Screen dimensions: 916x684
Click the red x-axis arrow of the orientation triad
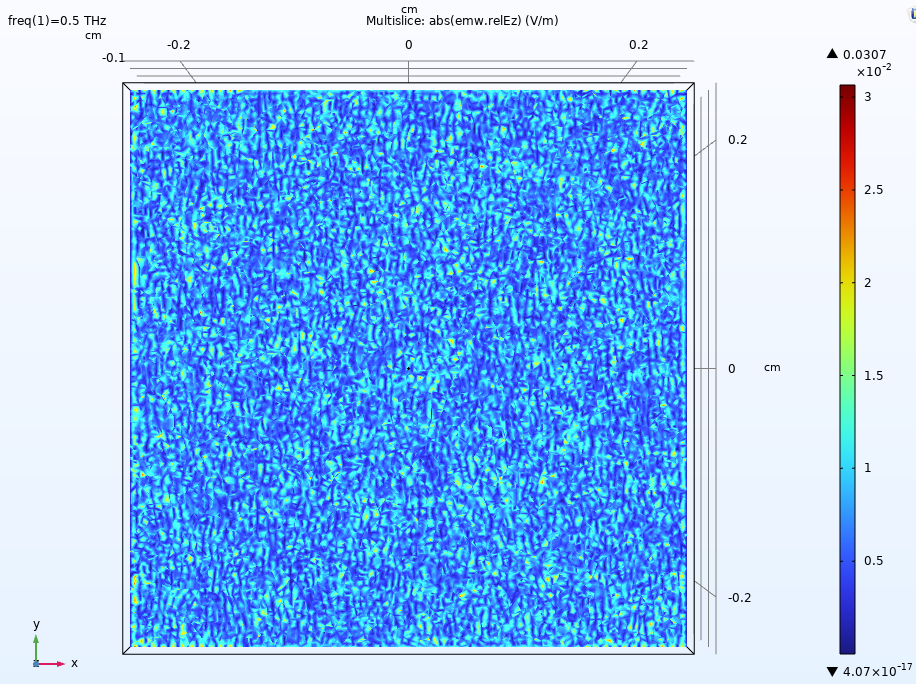51,664
